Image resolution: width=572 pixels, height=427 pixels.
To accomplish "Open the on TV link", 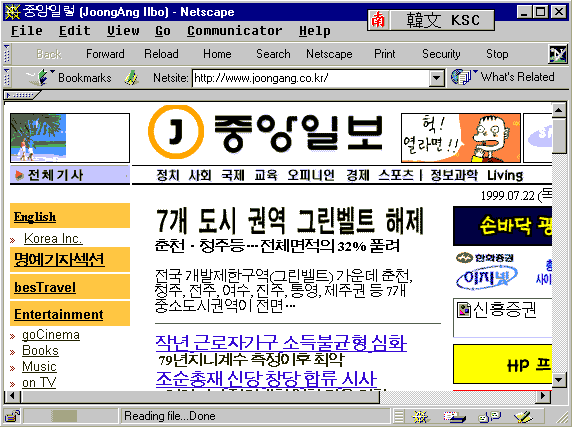I will (39, 383).
